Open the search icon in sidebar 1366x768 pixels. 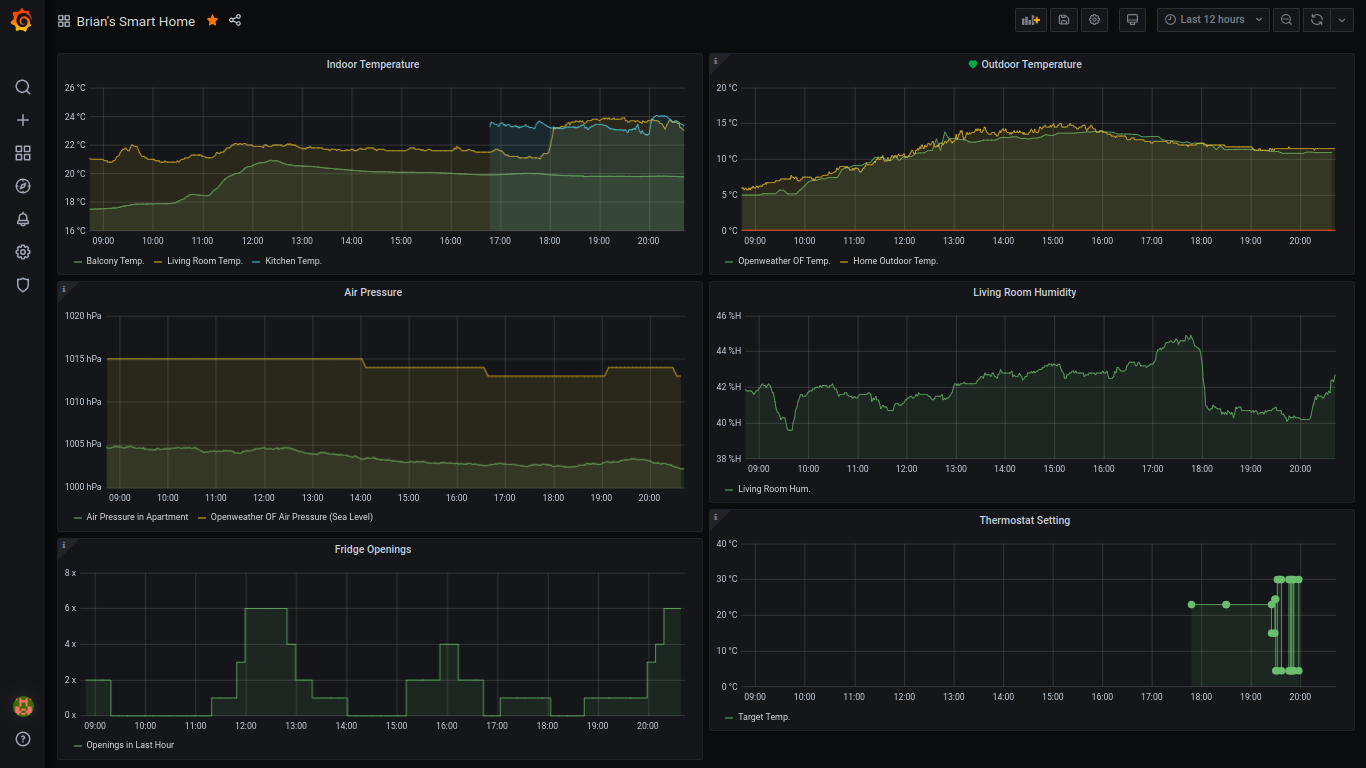(x=23, y=87)
